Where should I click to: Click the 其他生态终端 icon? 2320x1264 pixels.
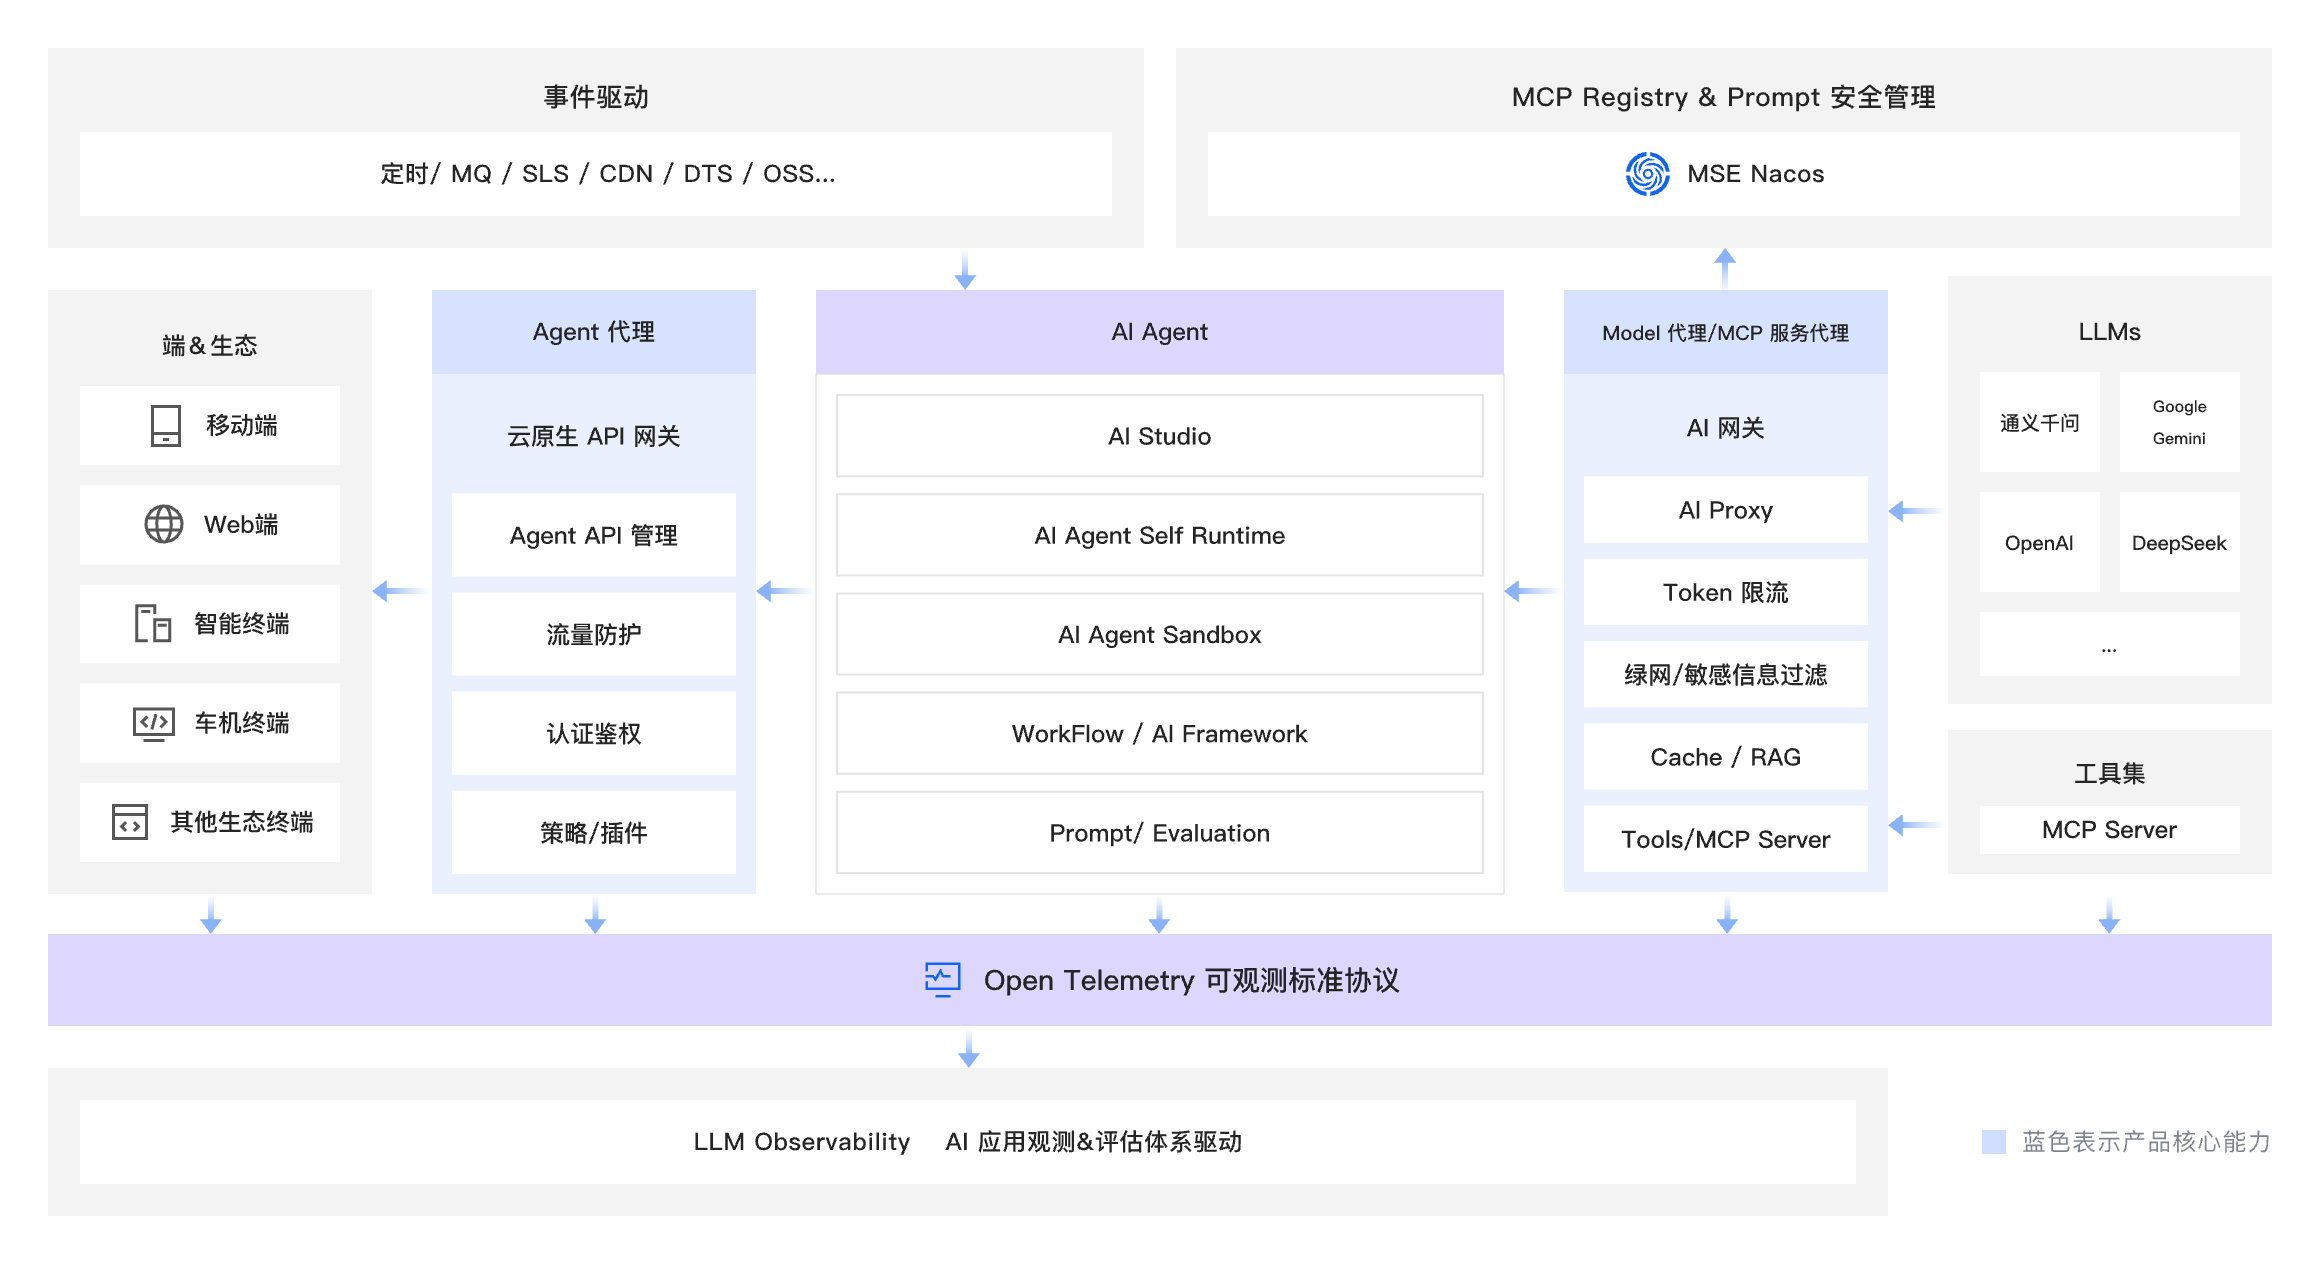pyautogui.click(x=131, y=821)
